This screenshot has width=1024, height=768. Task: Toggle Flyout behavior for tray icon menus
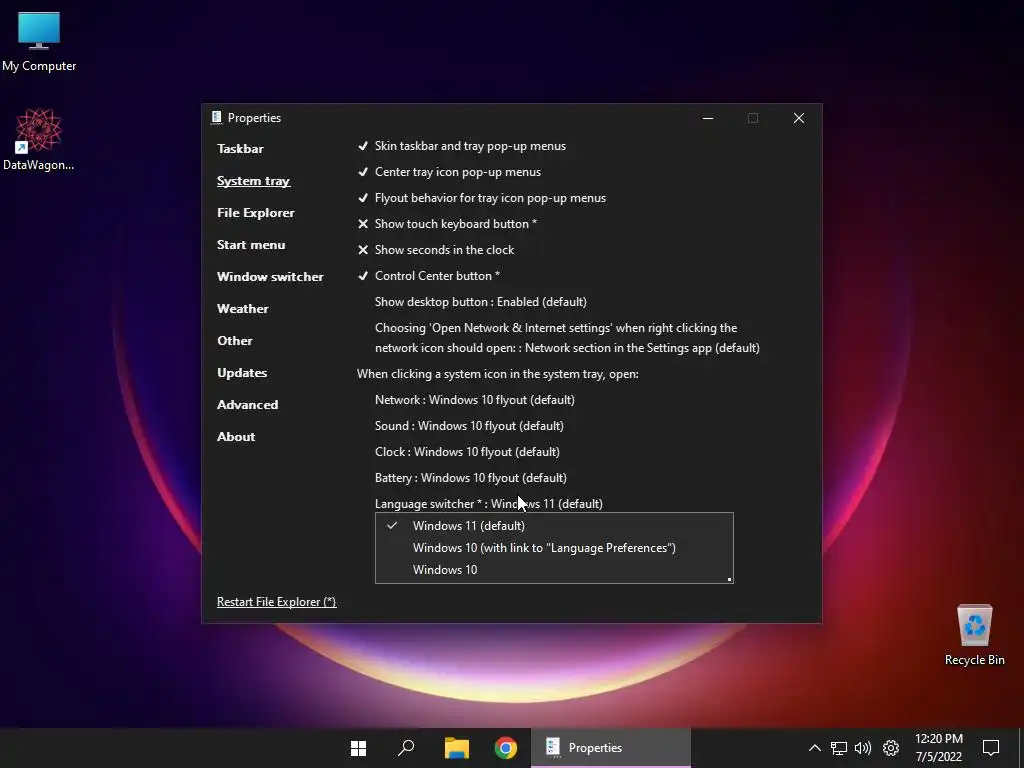(x=482, y=199)
